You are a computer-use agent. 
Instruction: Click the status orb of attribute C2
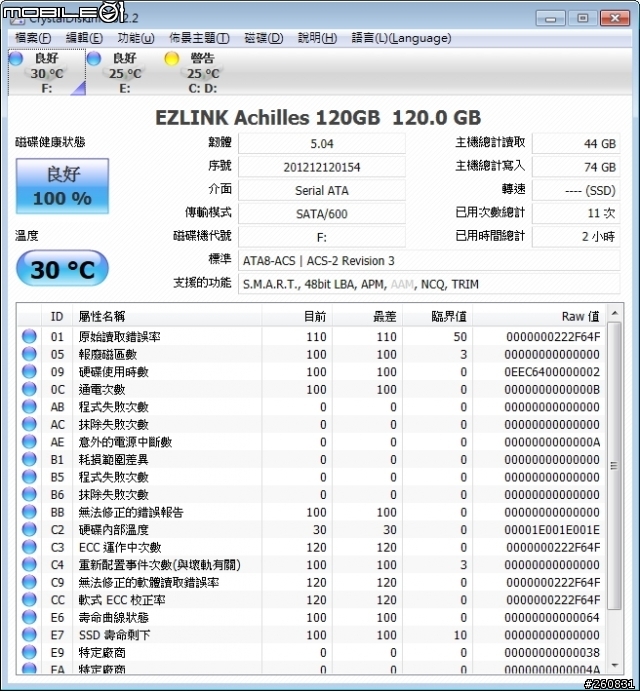(x=29, y=529)
